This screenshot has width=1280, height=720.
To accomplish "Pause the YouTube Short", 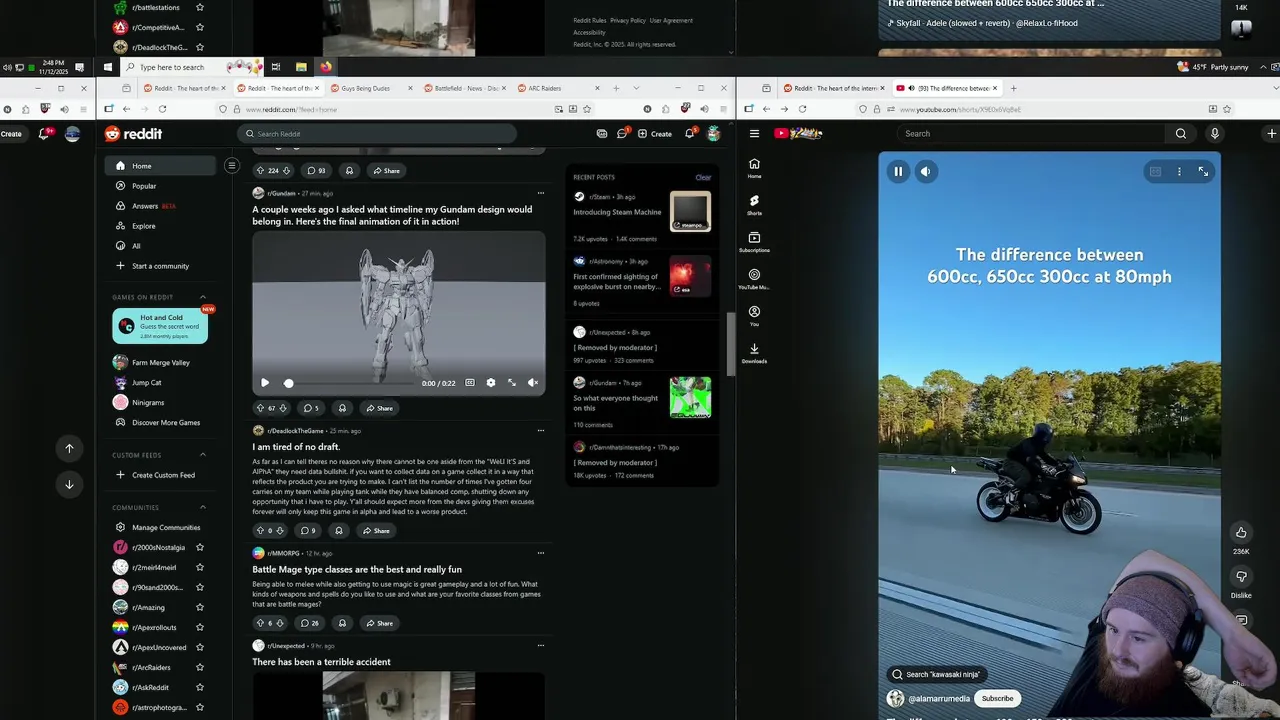I will pos(898,172).
